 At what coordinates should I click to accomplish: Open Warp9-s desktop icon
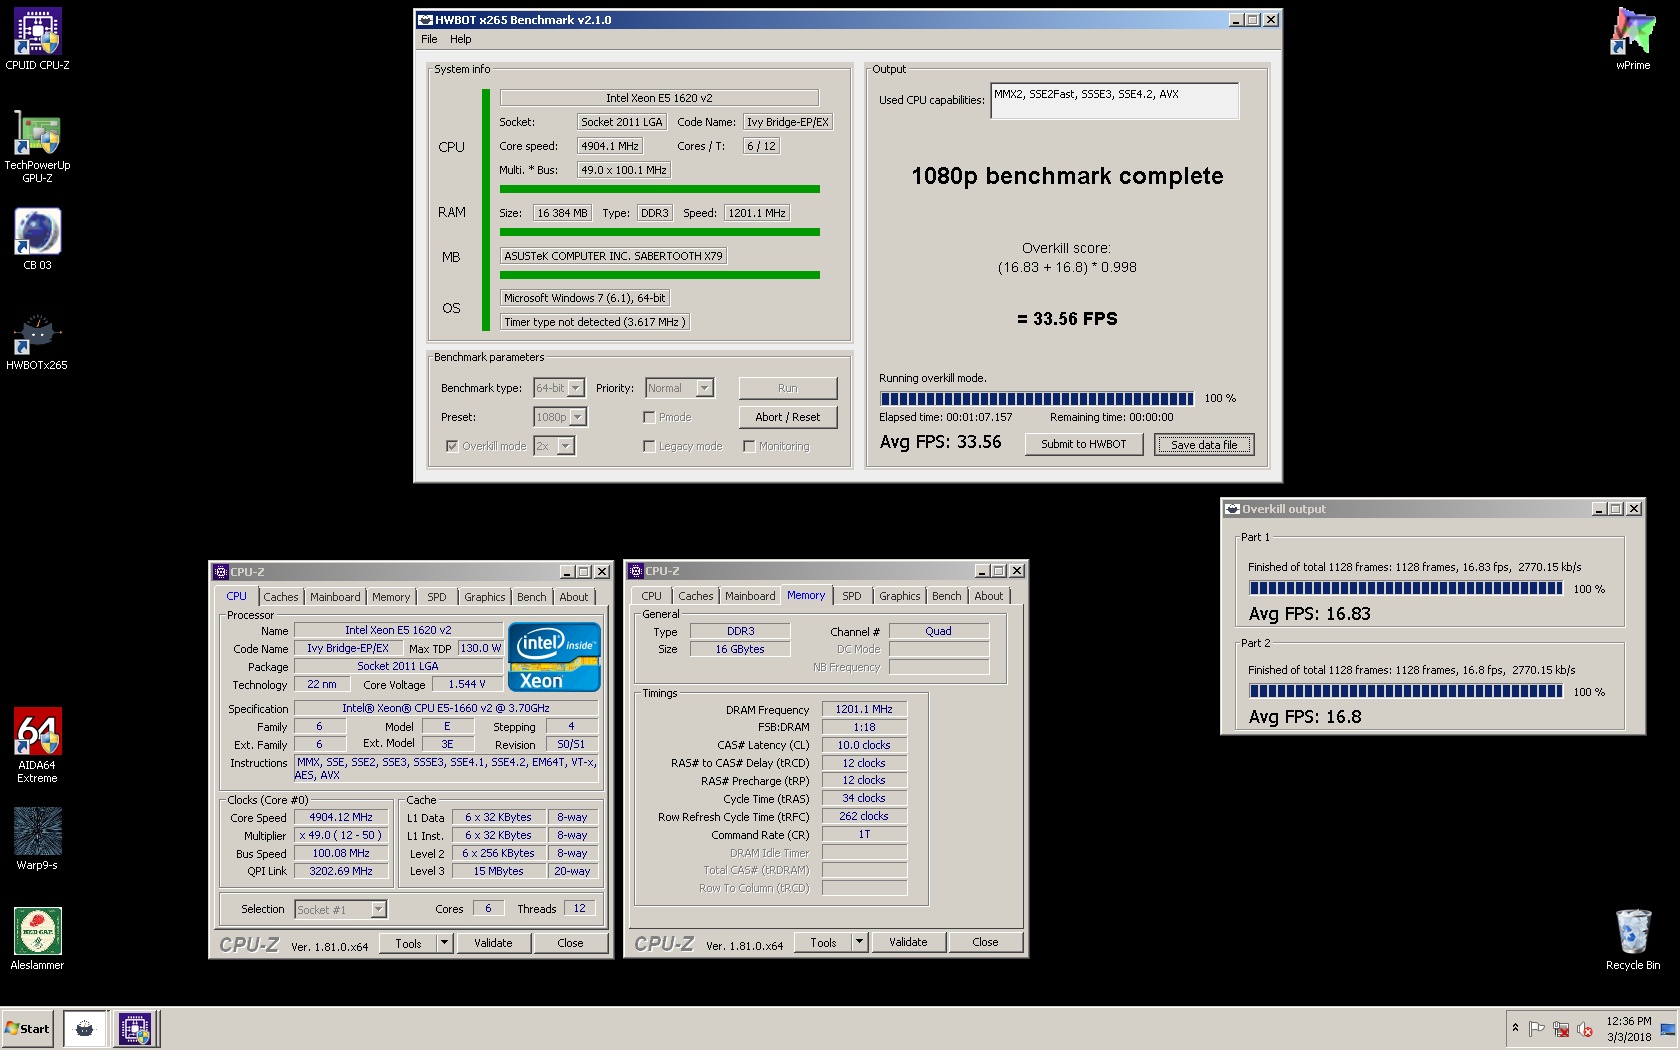(x=37, y=838)
